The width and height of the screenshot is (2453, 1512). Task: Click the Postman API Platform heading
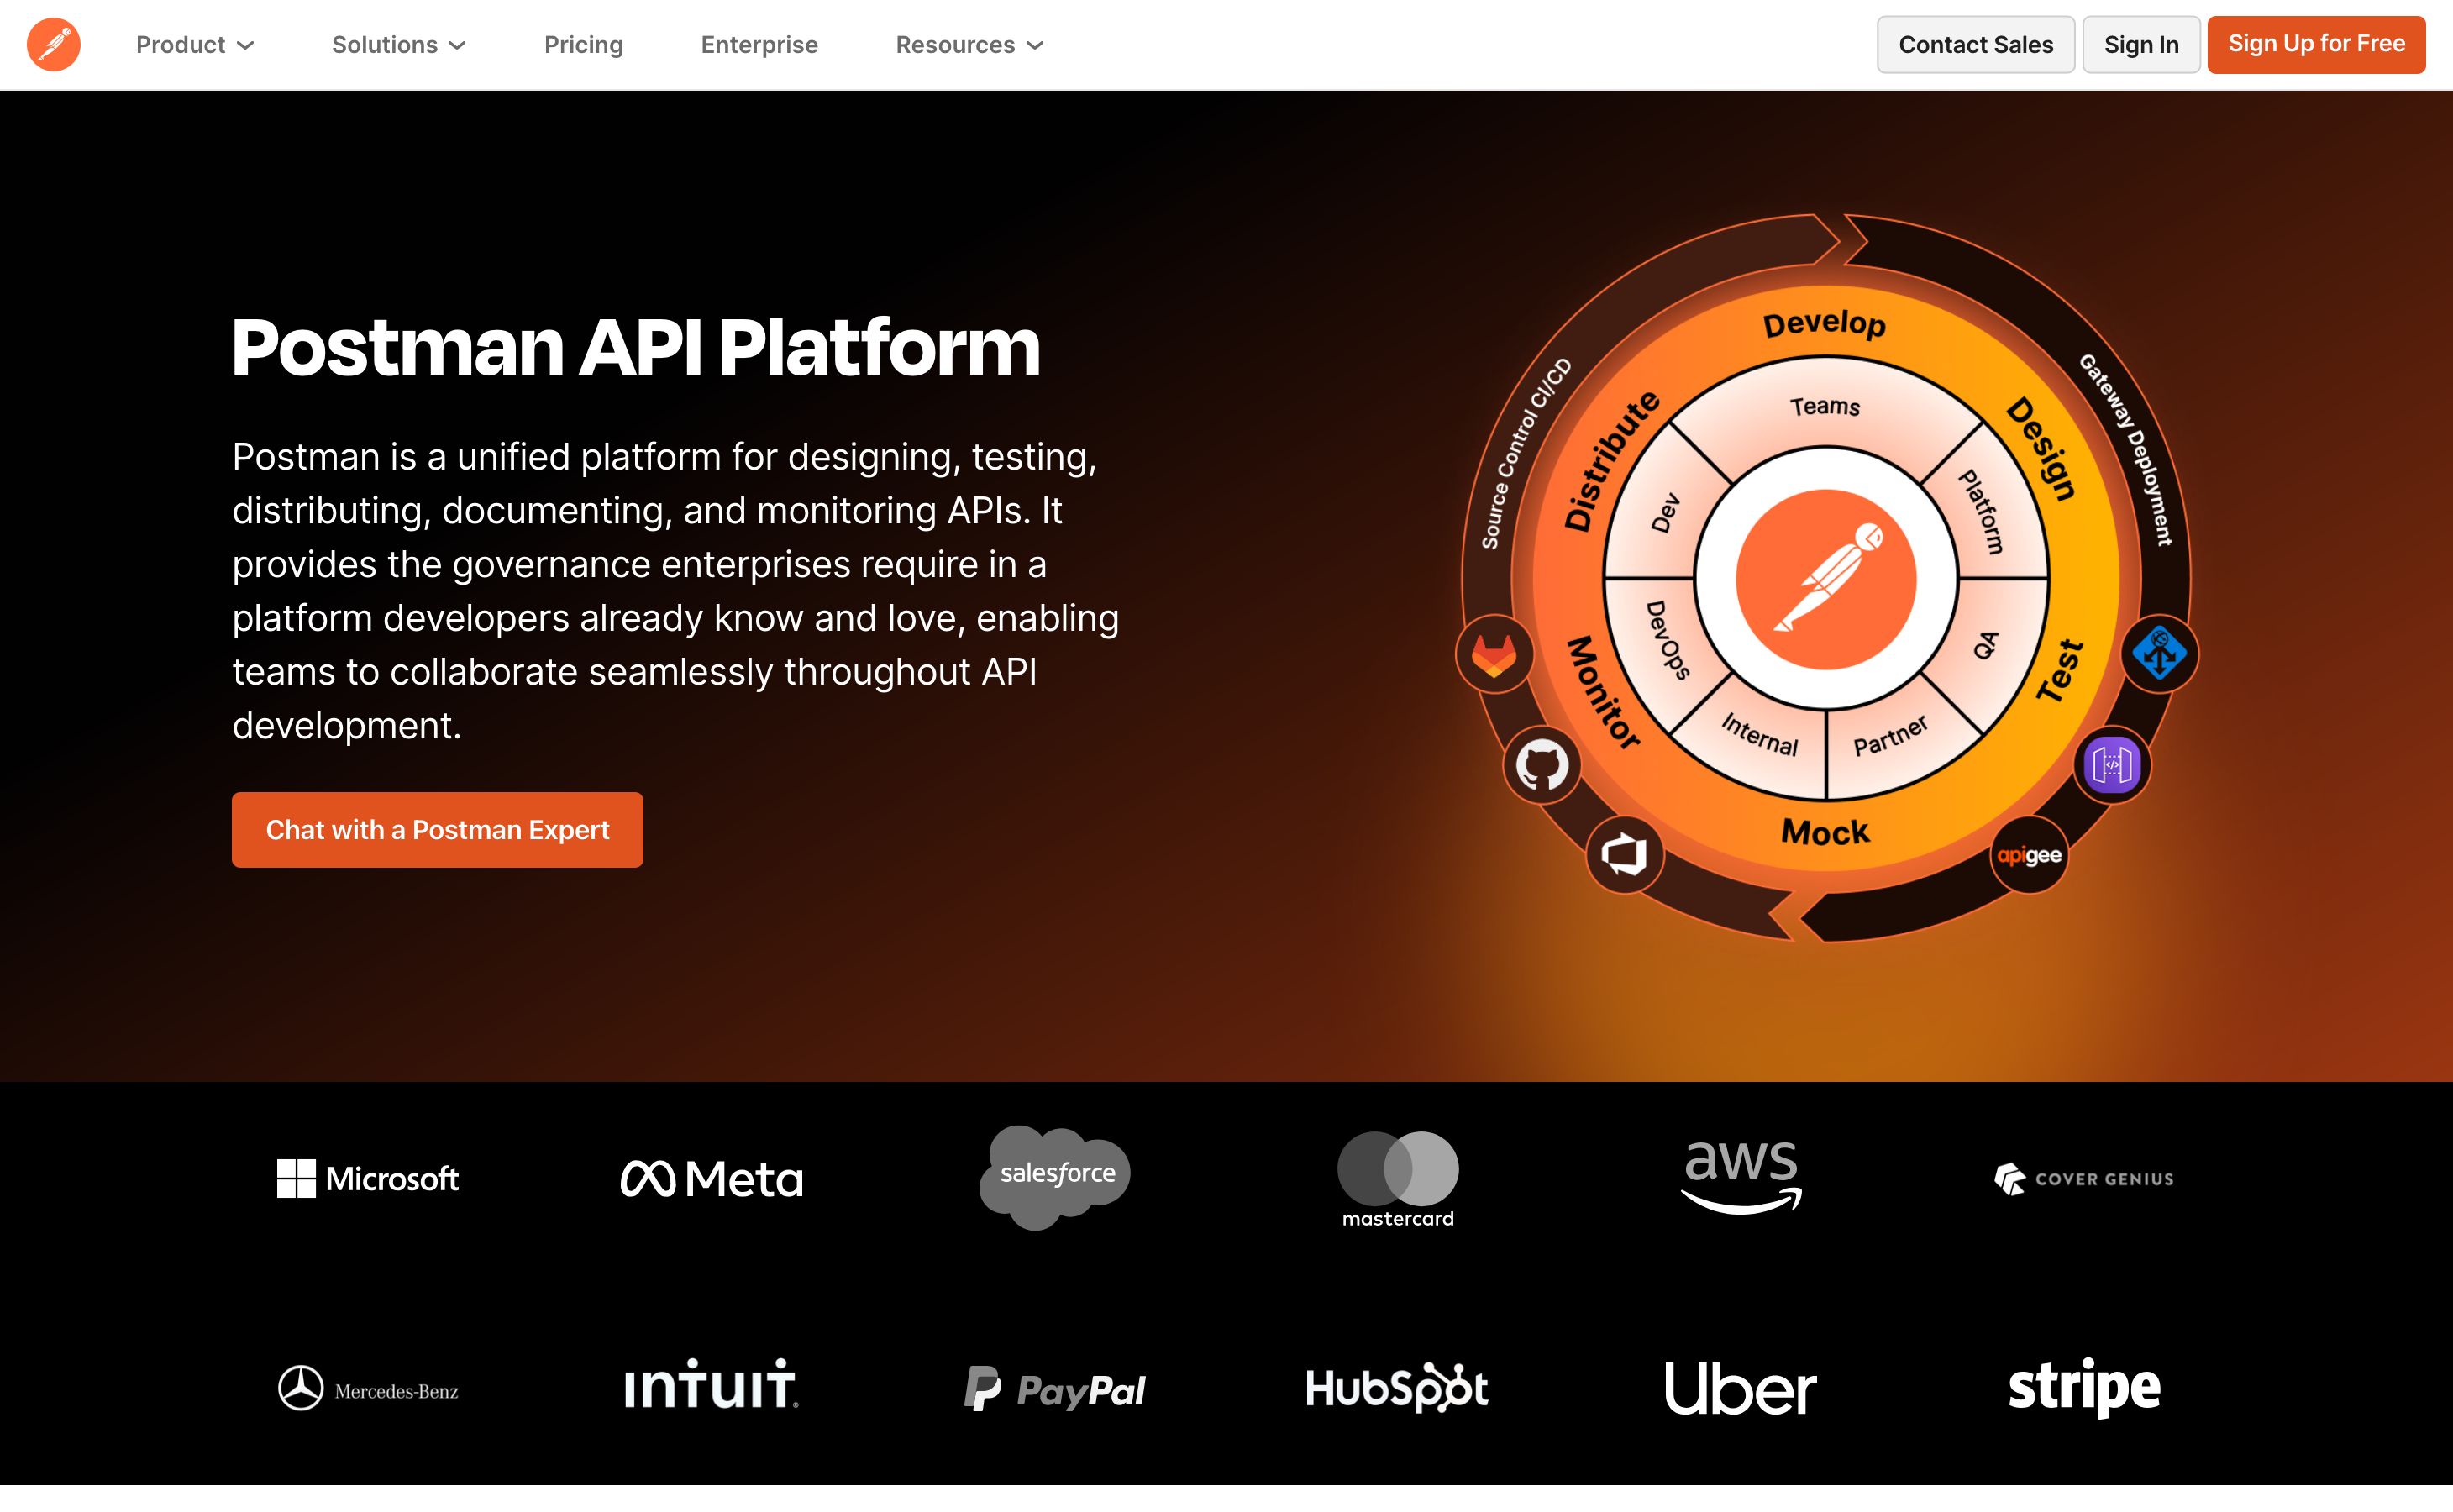(637, 347)
